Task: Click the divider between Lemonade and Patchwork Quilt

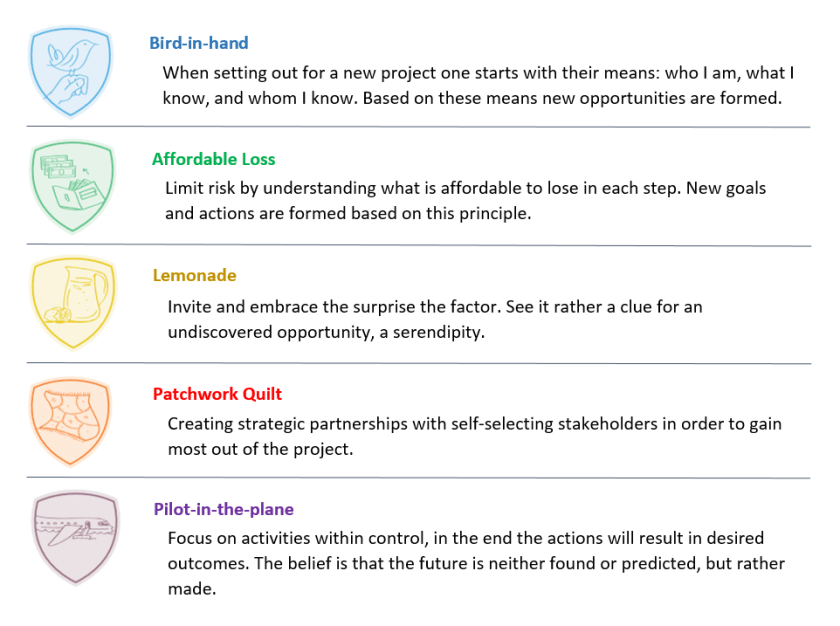Action: point(418,362)
